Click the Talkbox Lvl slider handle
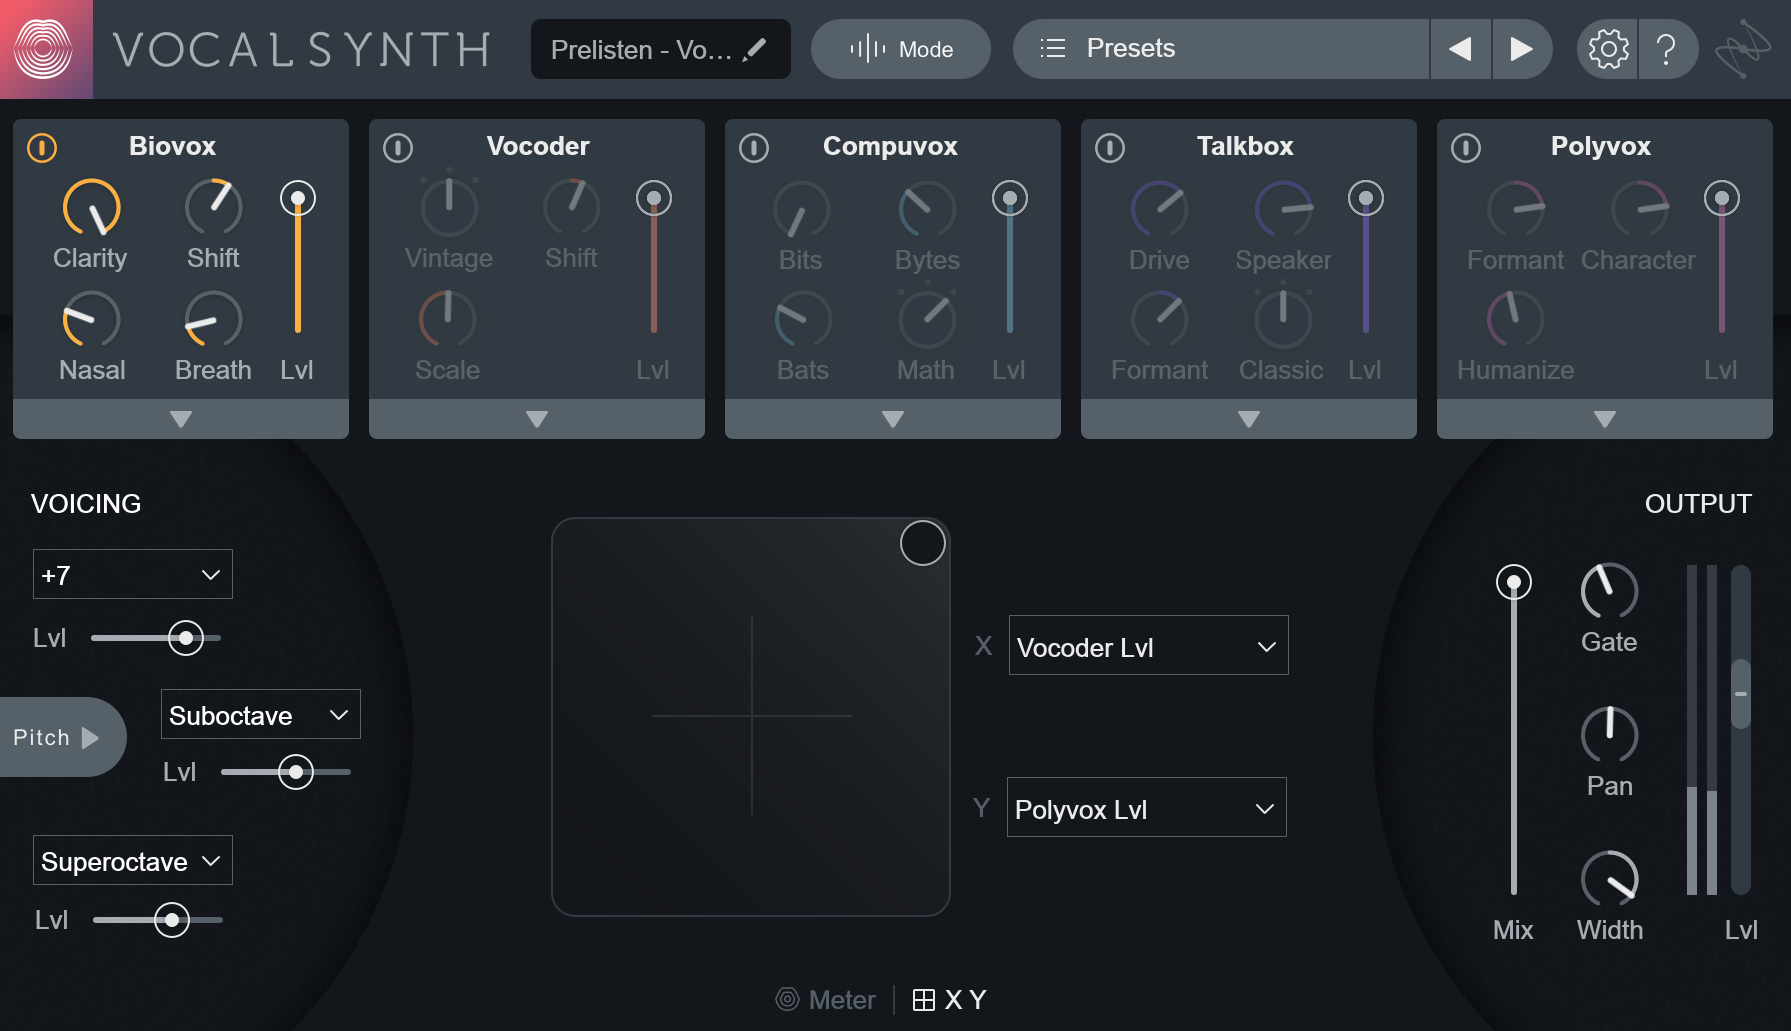Image resolution: width=1791 pixels, height=1031 pixels. 1366,198
